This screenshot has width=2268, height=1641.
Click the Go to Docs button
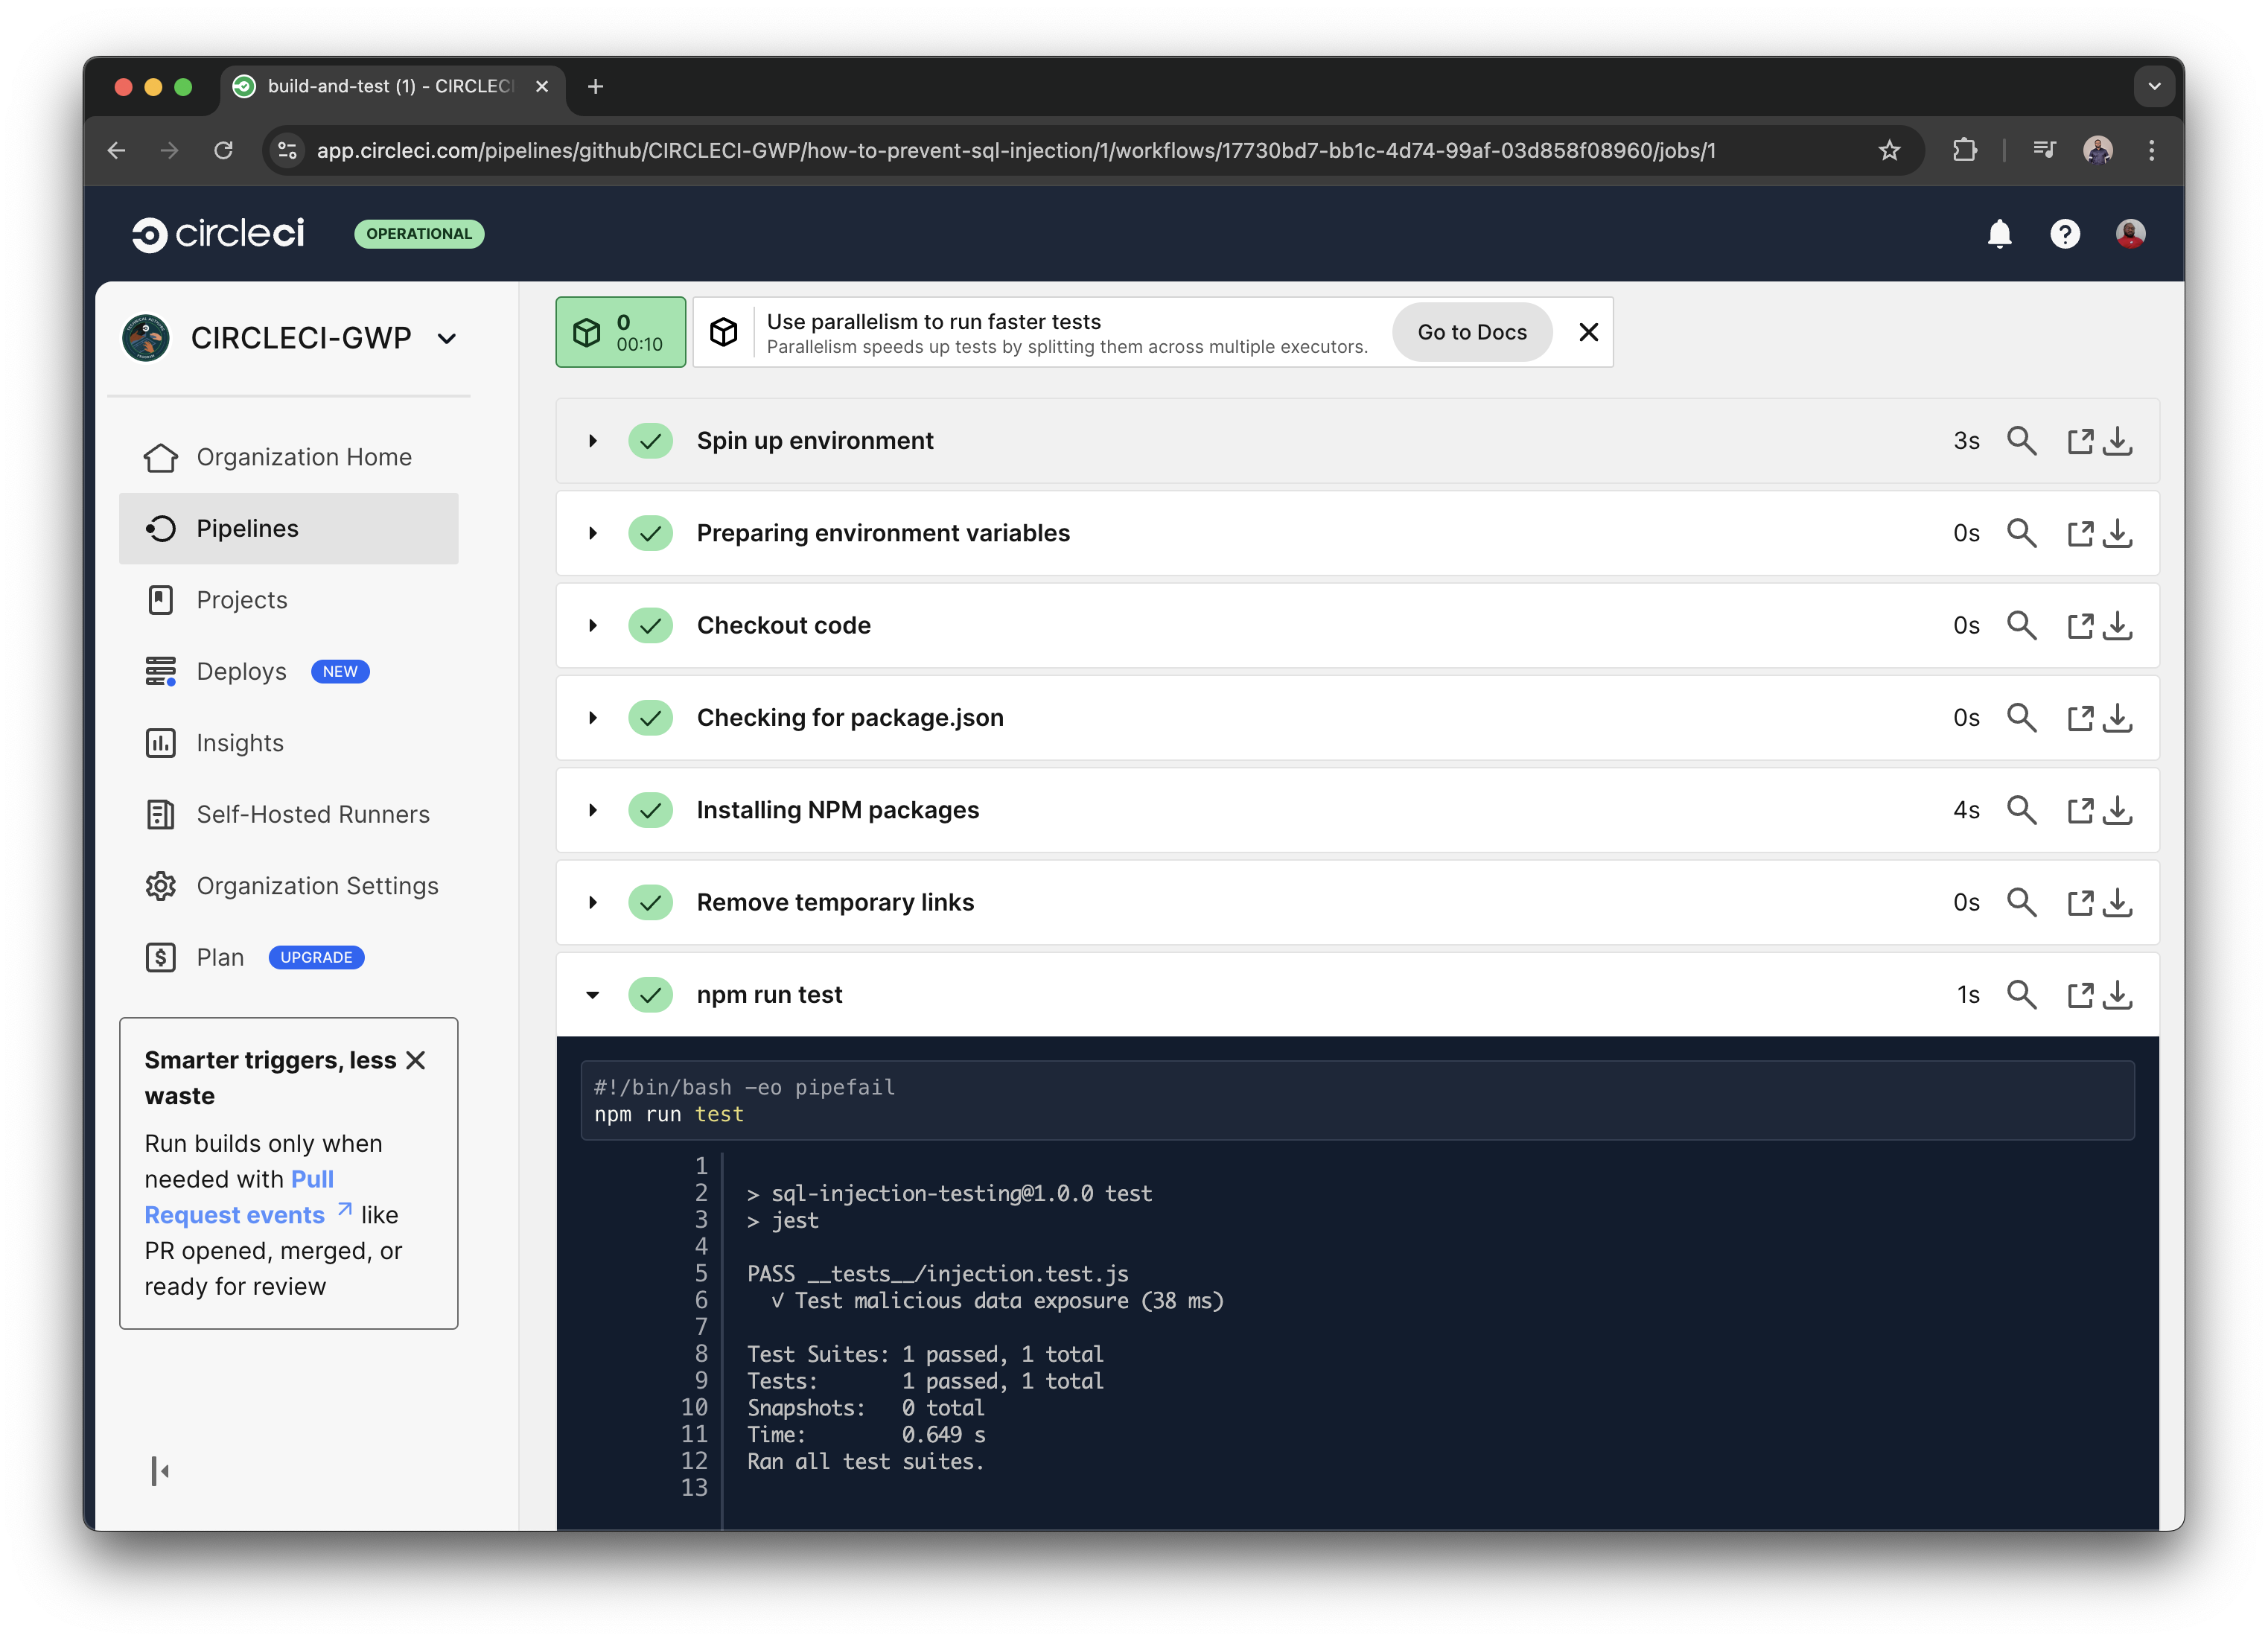point(1471,331)
